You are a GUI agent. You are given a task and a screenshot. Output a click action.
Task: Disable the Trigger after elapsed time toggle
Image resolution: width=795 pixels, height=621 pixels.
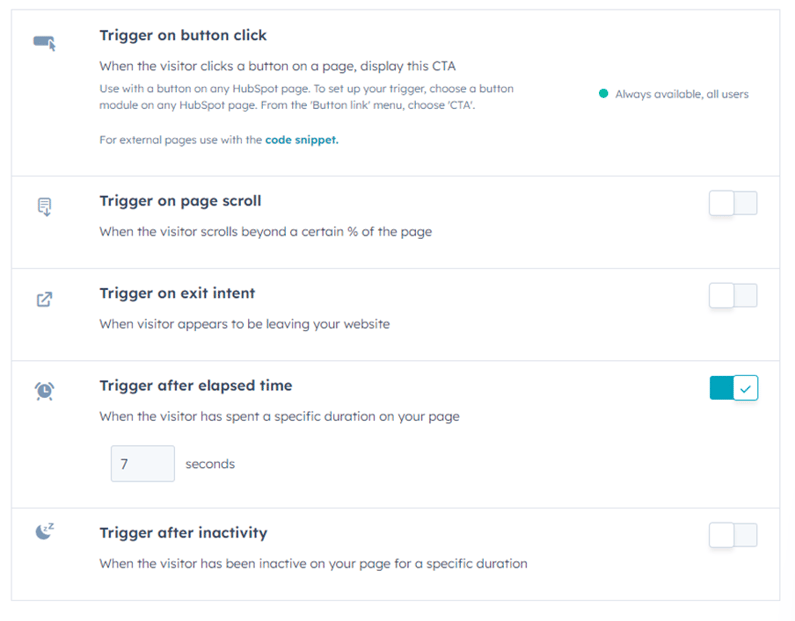734,388
